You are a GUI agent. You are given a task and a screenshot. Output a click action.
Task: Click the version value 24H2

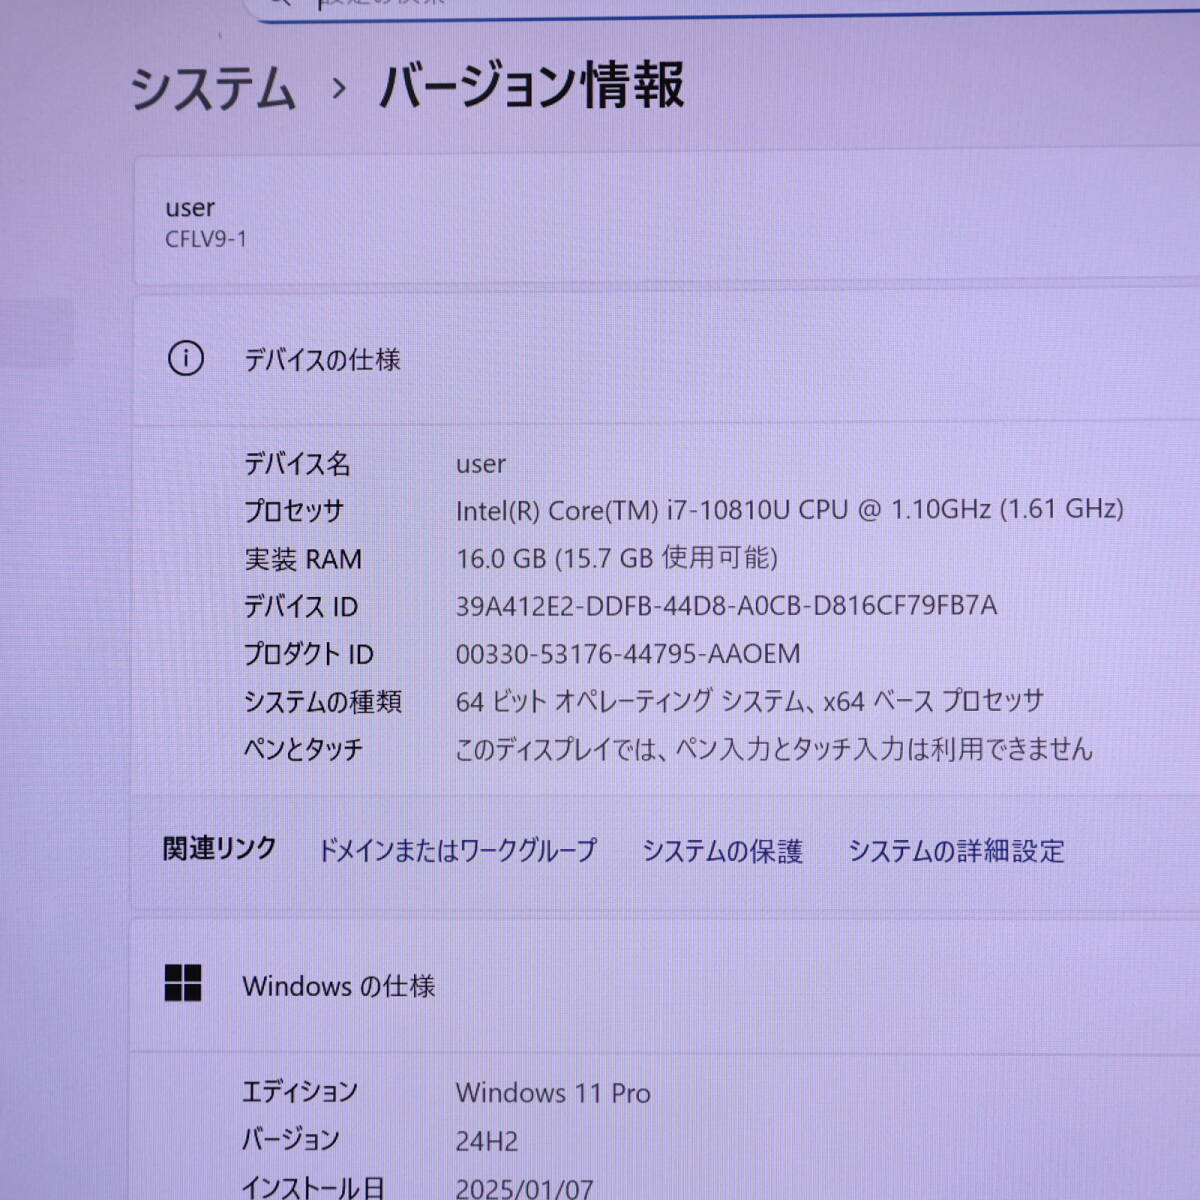487,1141
